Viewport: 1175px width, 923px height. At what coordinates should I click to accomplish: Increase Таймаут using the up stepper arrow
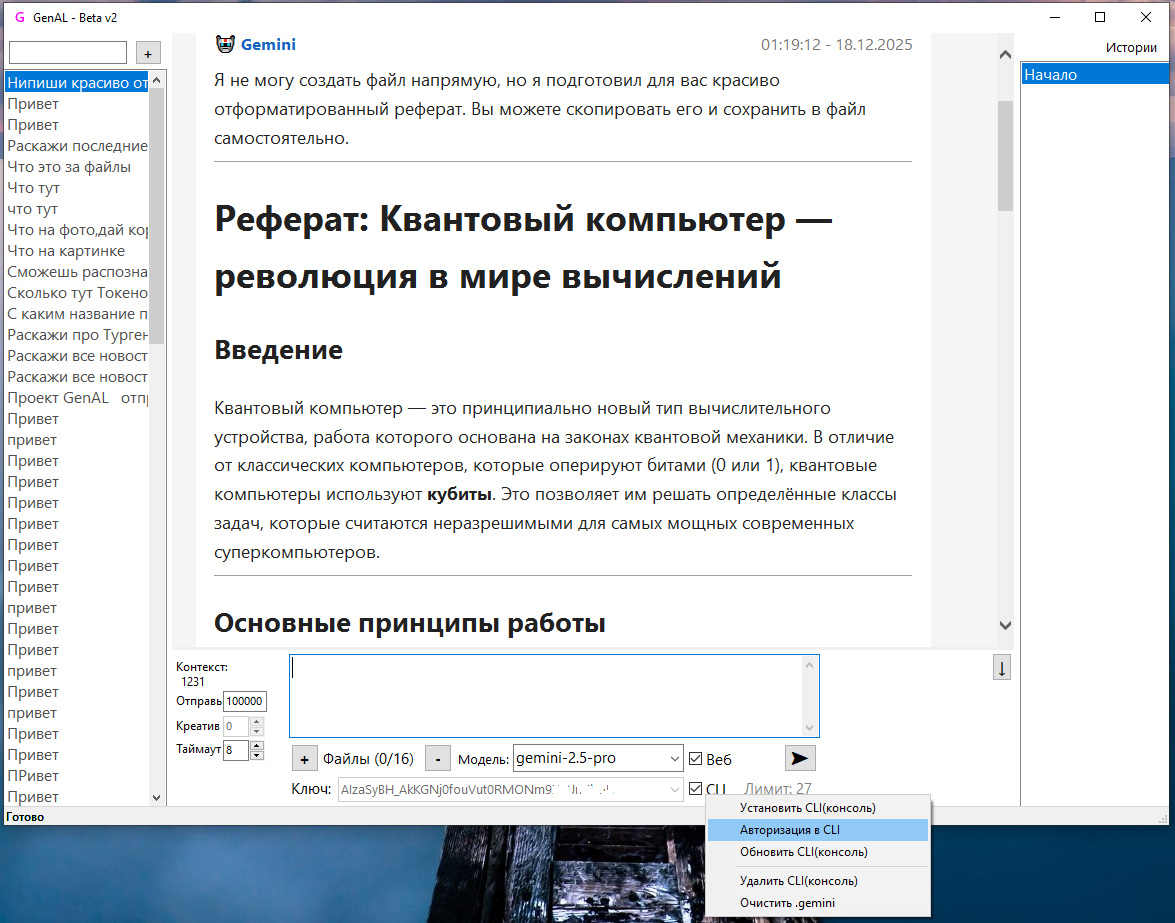click(257, 744)
